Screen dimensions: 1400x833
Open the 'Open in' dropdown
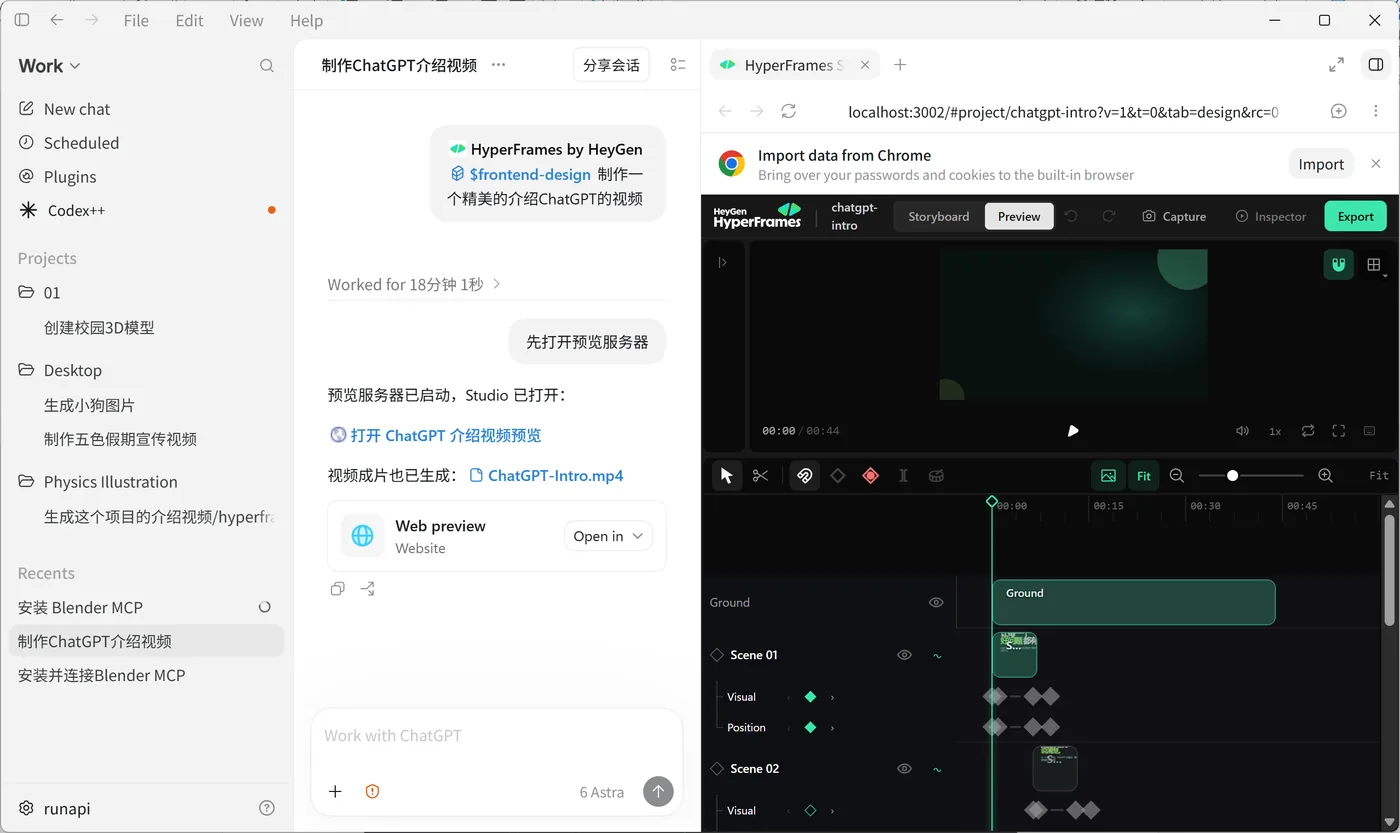pos(608,536)
